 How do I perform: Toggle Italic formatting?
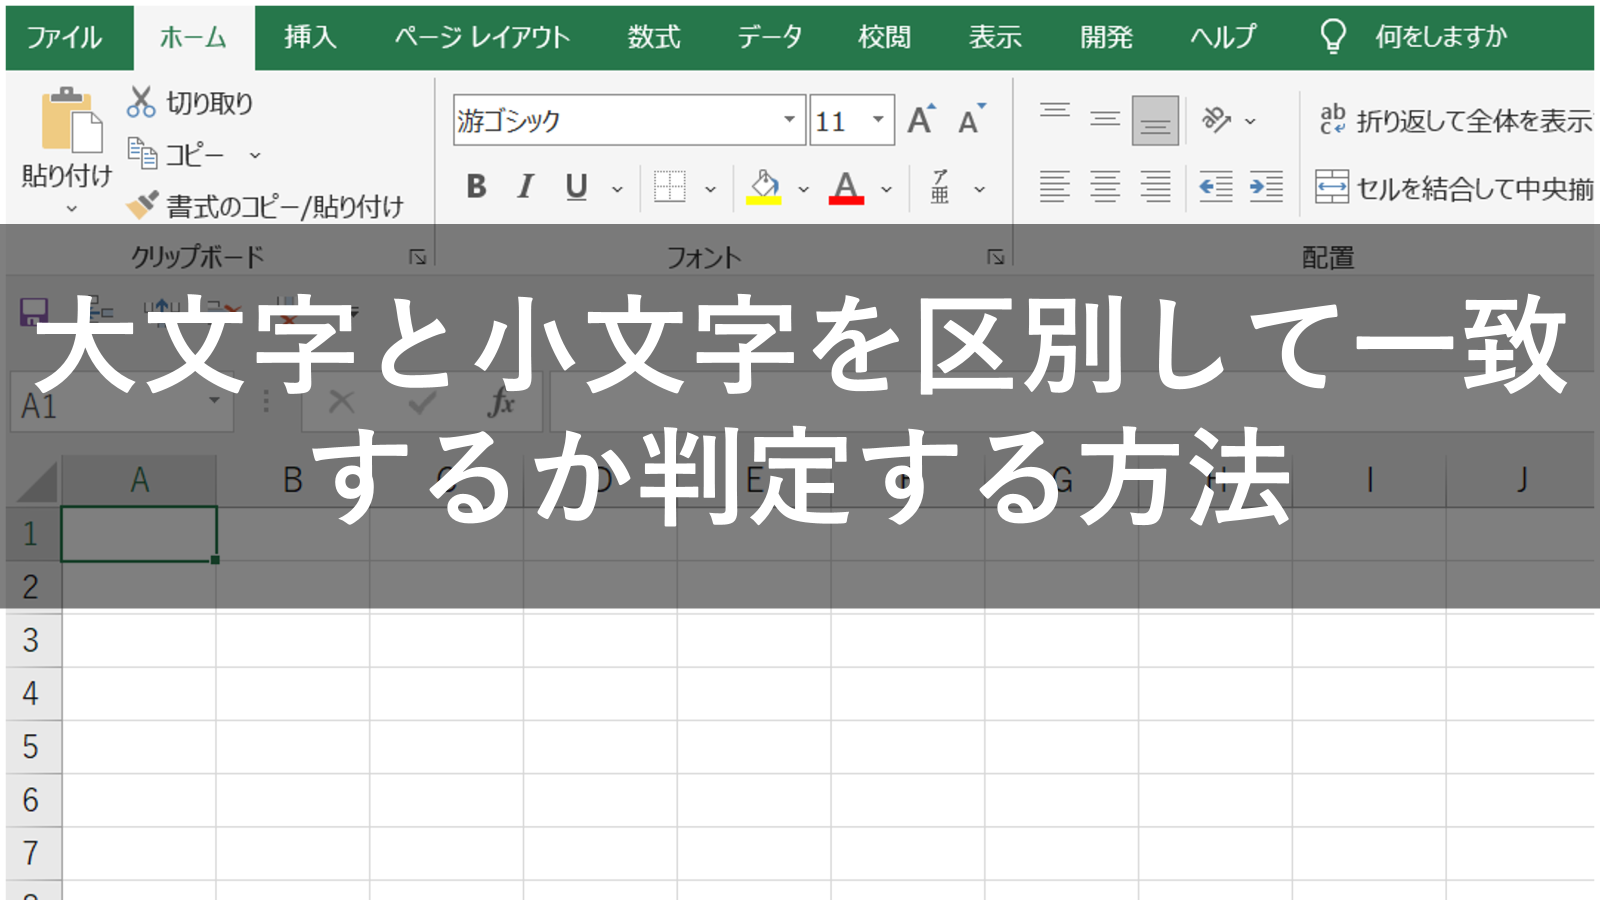tap(526, 186)
